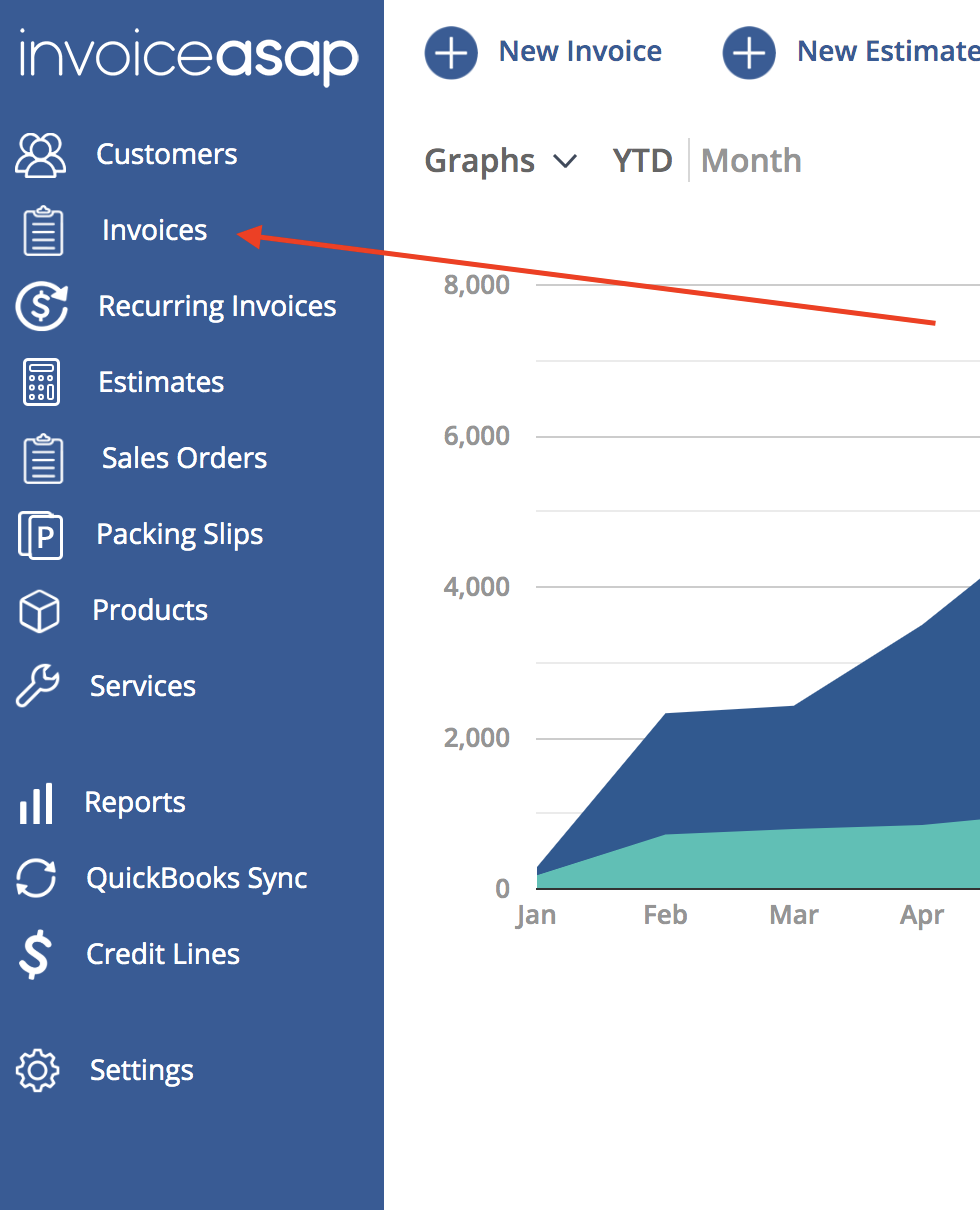Open Settings using the gear icon

[x=37, y=1070]
